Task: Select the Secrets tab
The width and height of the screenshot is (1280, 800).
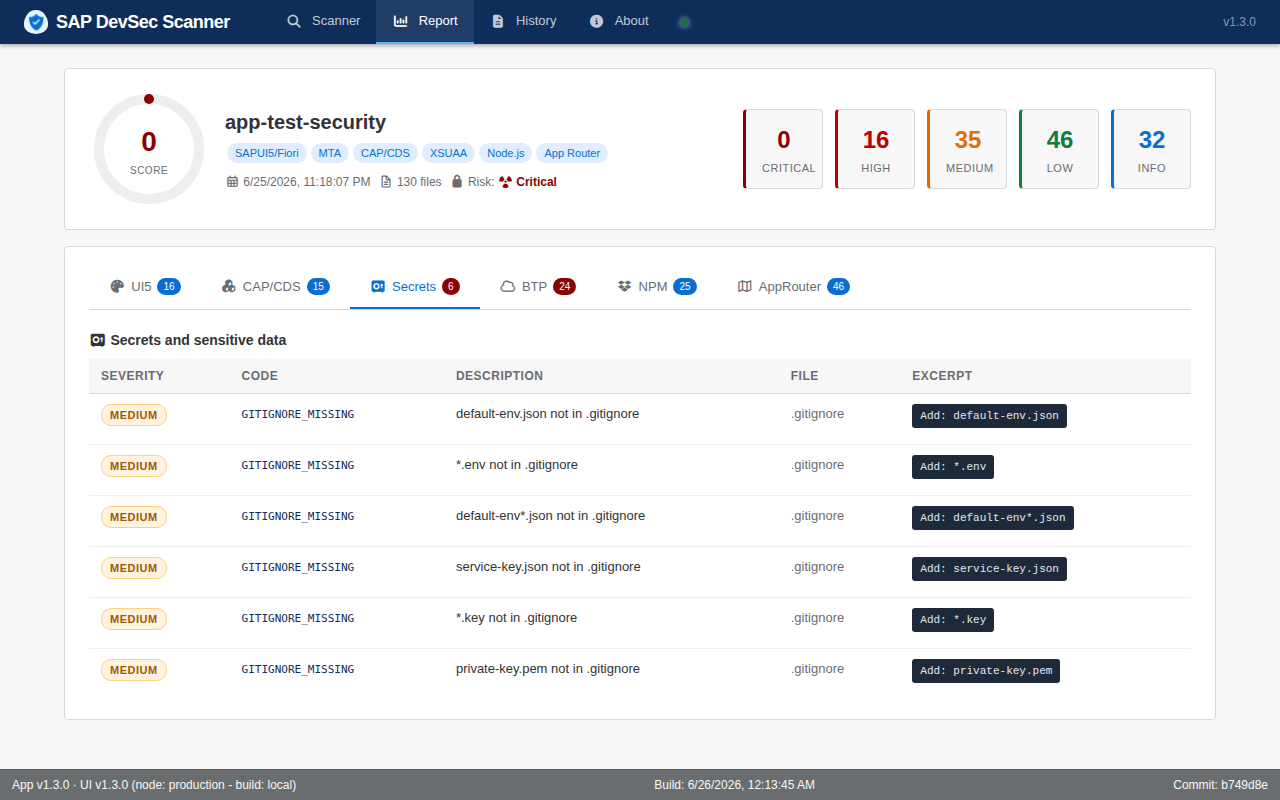Action: pos(415,287)
